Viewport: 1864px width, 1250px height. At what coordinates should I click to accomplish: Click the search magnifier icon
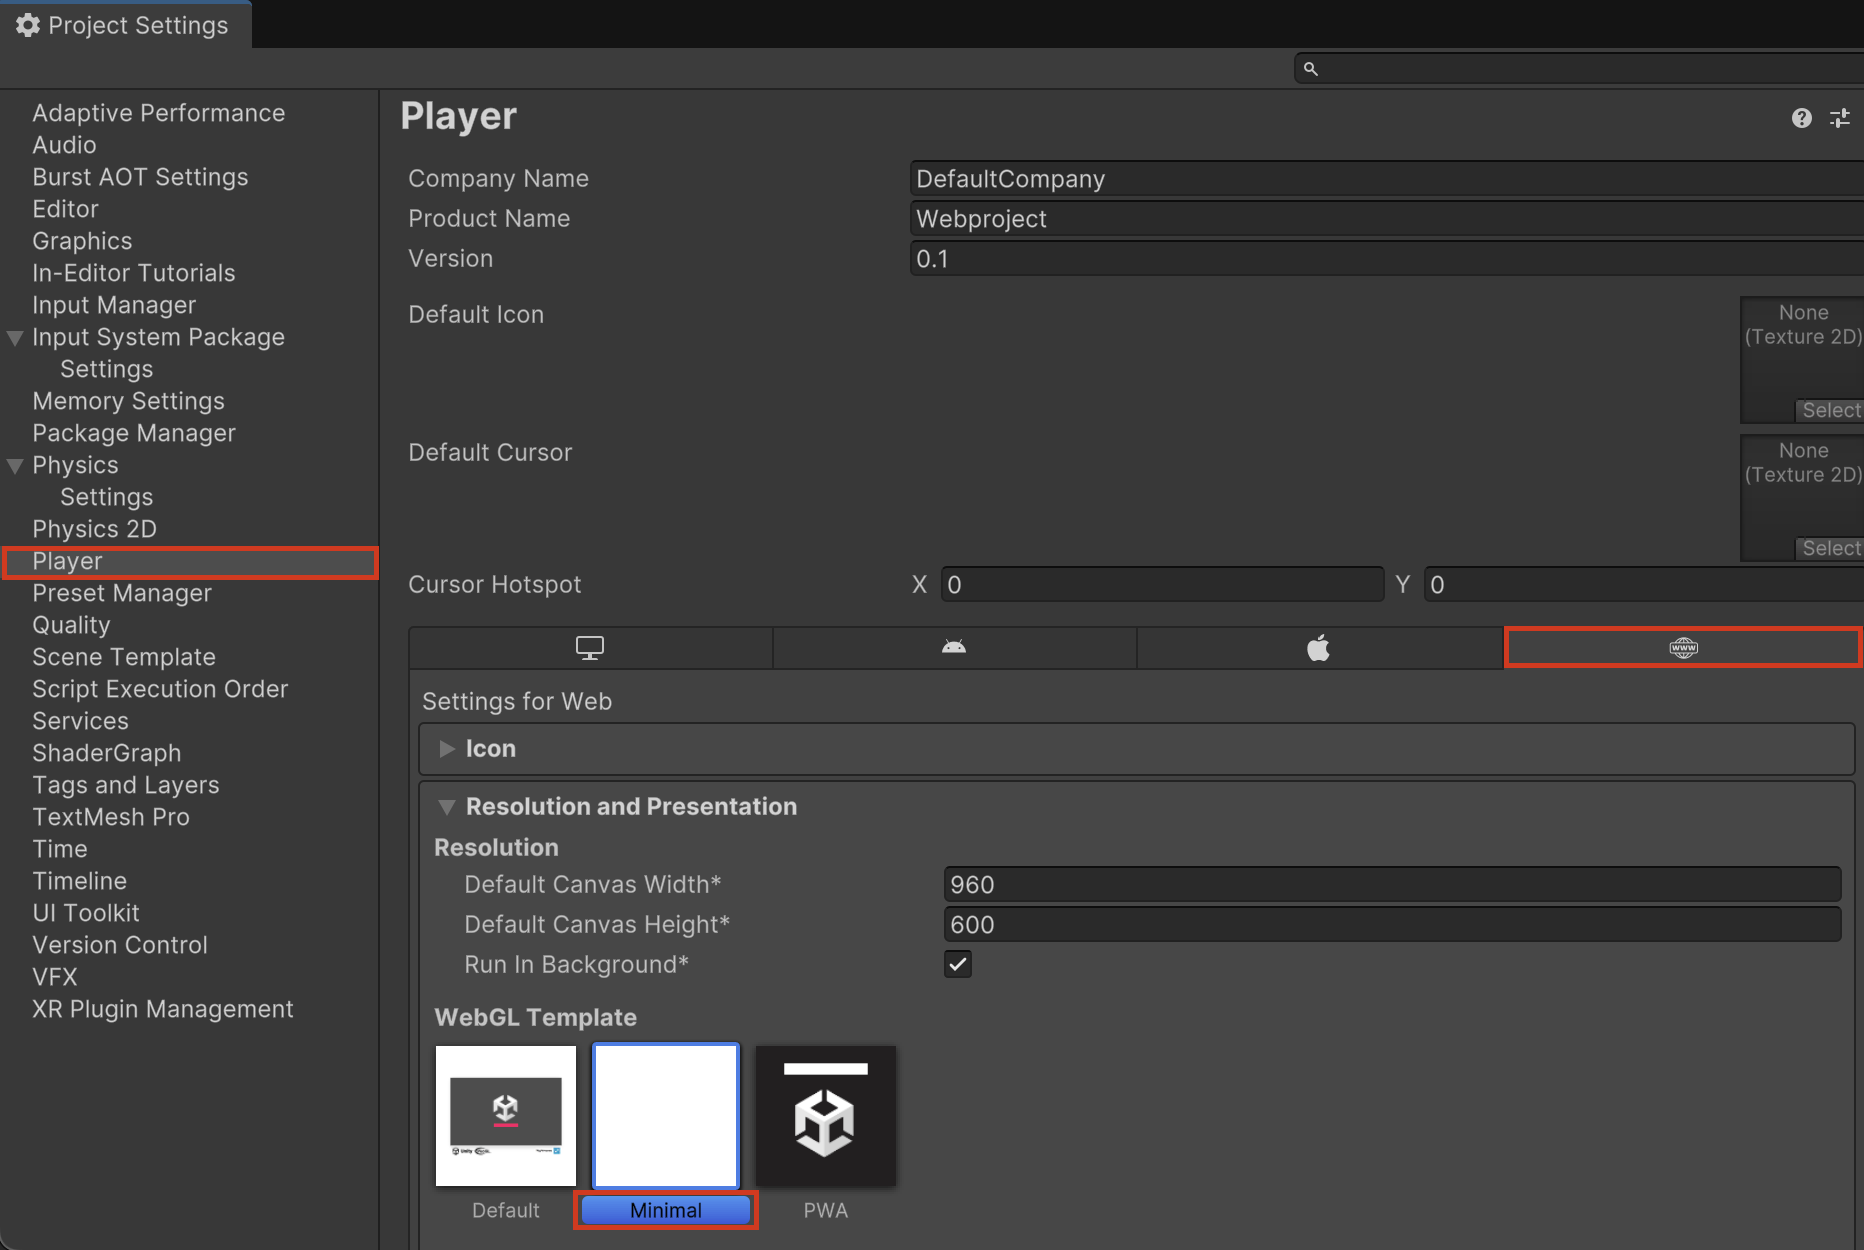click(x=1310, y=69)
